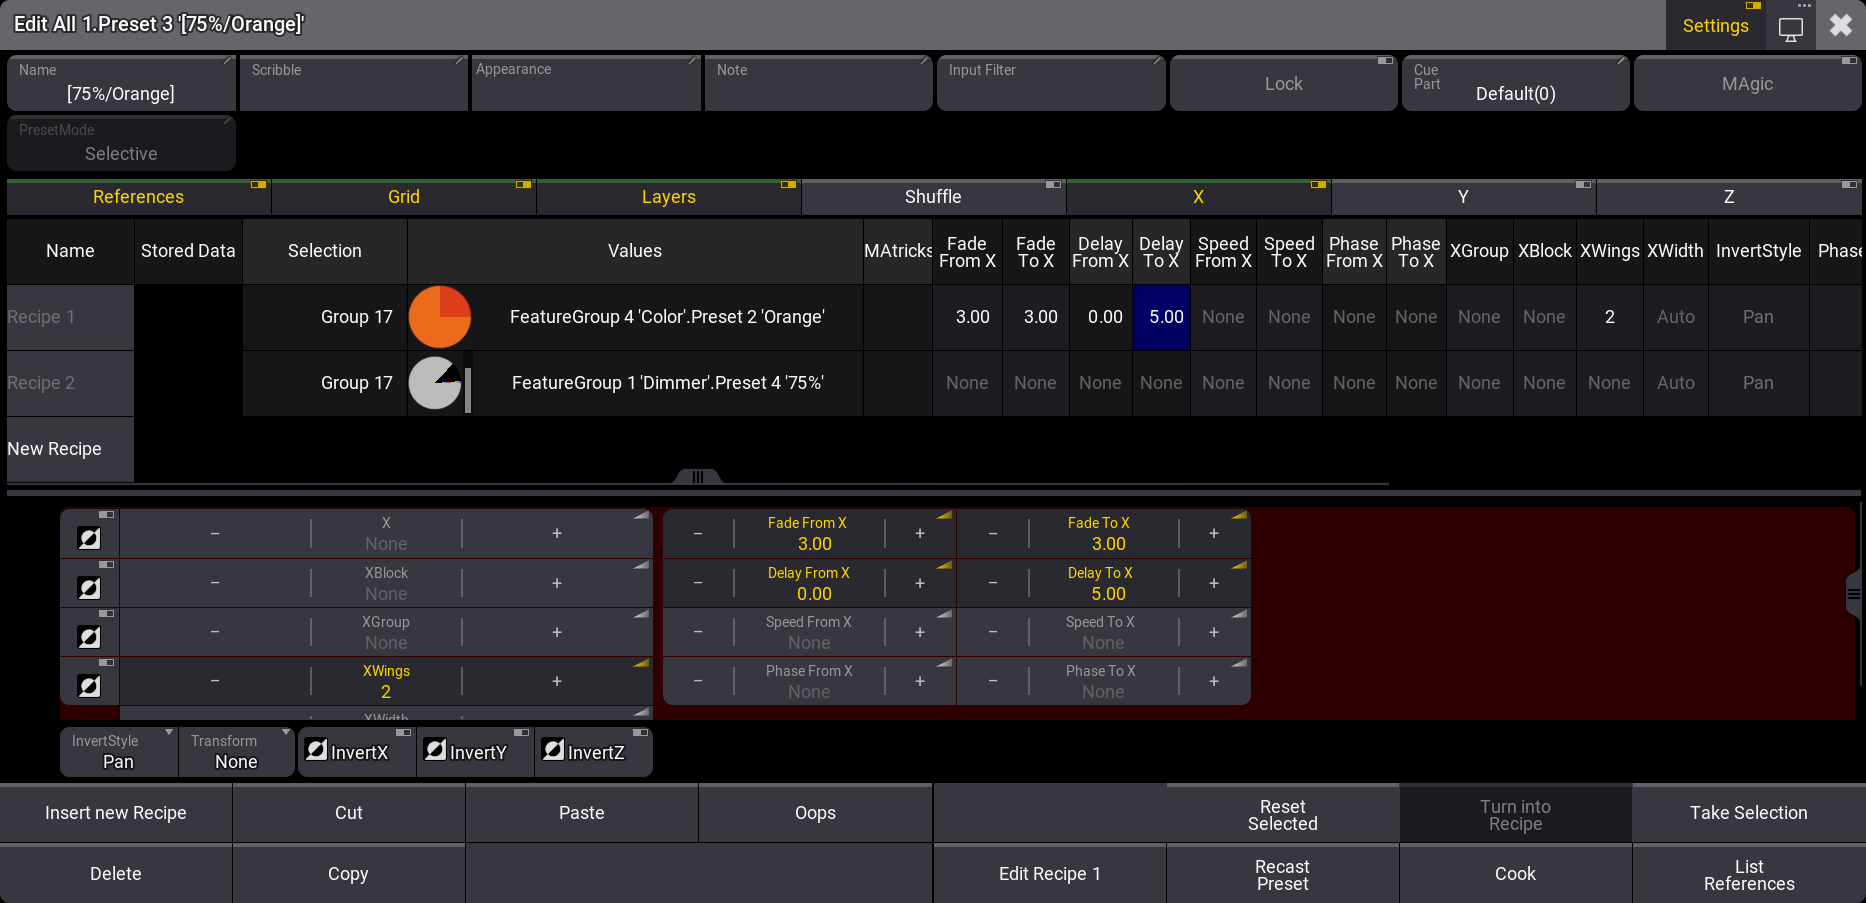Viewport: 1866px width, 903px height.
Task: Select the Y axis tab
Action: pyautogui.click(x=1462, y=197)
